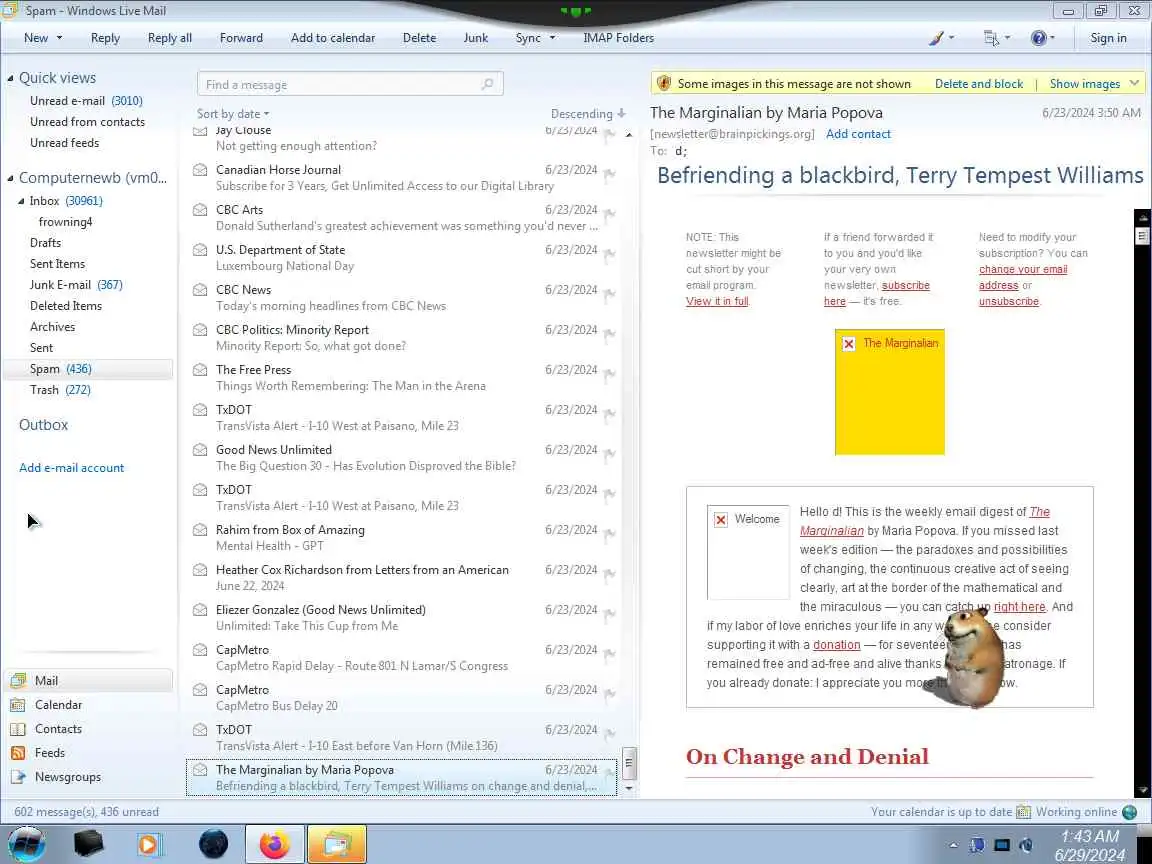Flag the CBC Politics: Minority Report message
The height and width of the screenshot is (864, 1152).
609,334
